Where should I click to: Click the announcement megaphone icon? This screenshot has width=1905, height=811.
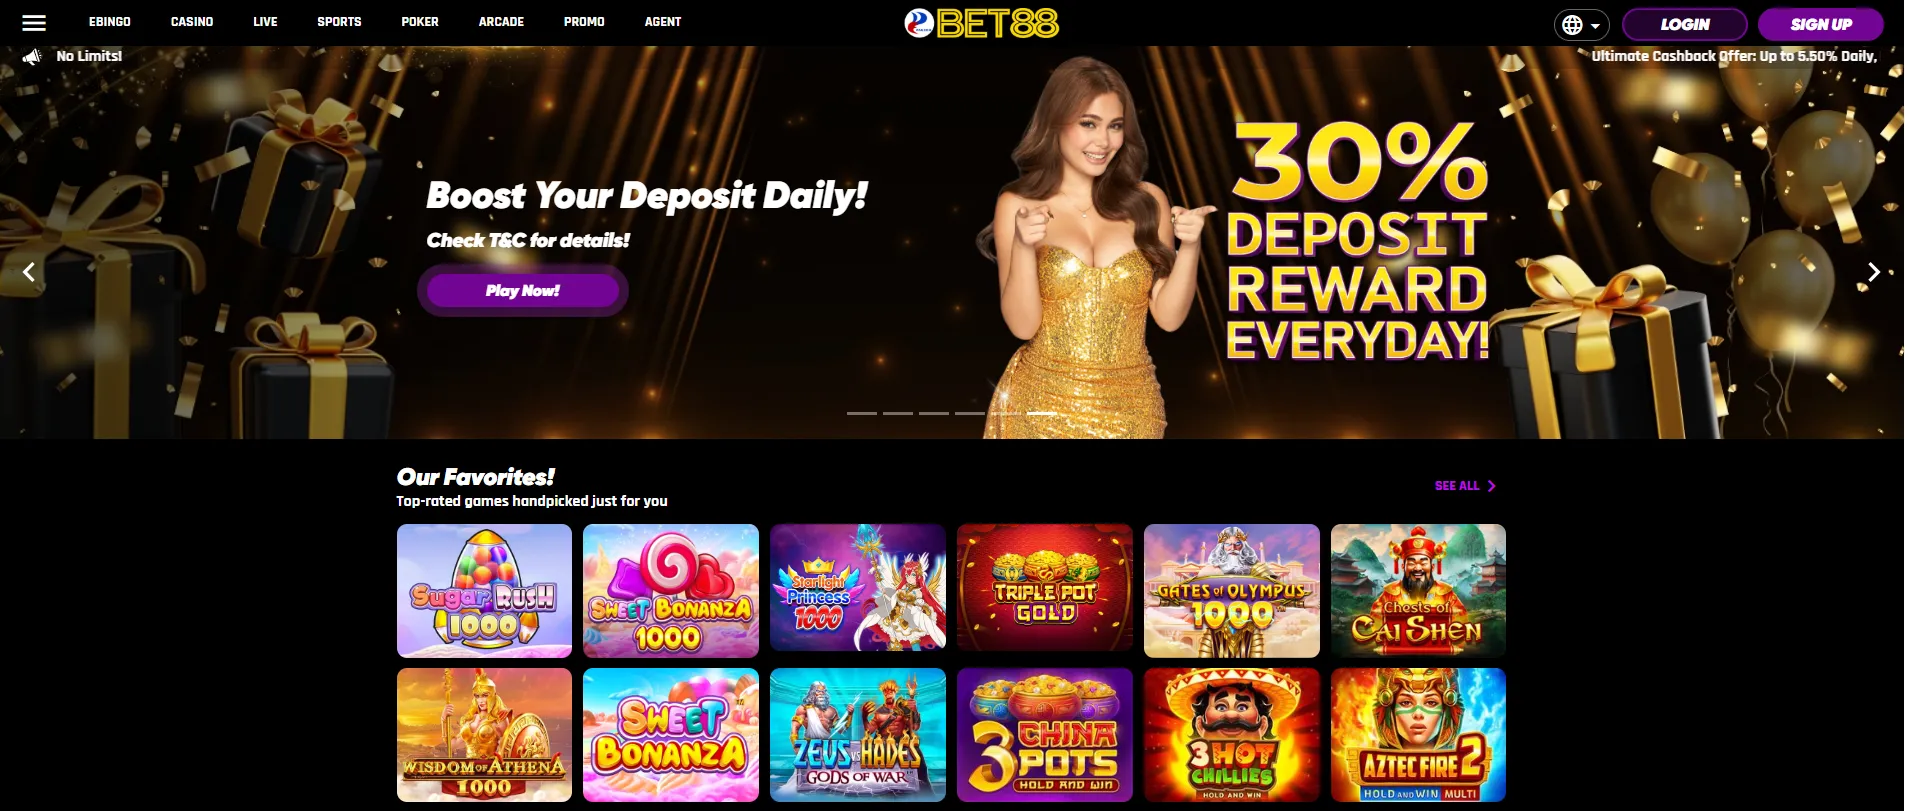(x=32, y=57)
